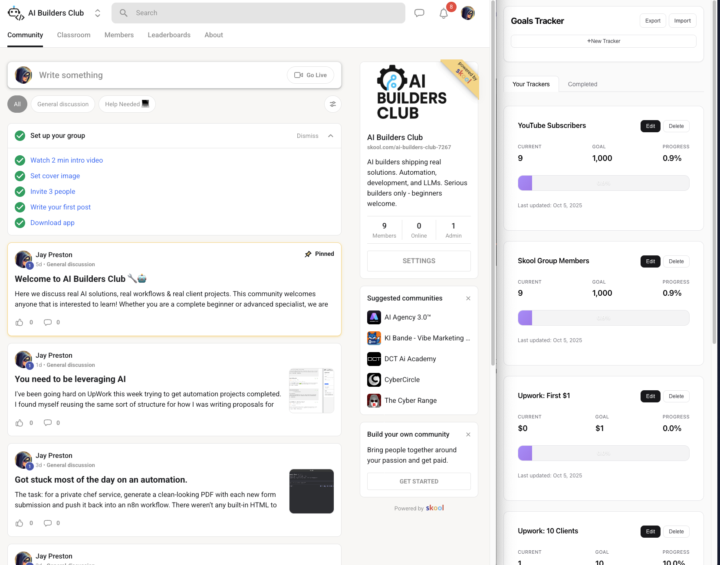Edit the Upwork: 10 Clients tracker
The image size is (720, 565).
click(x=650, y=531)
